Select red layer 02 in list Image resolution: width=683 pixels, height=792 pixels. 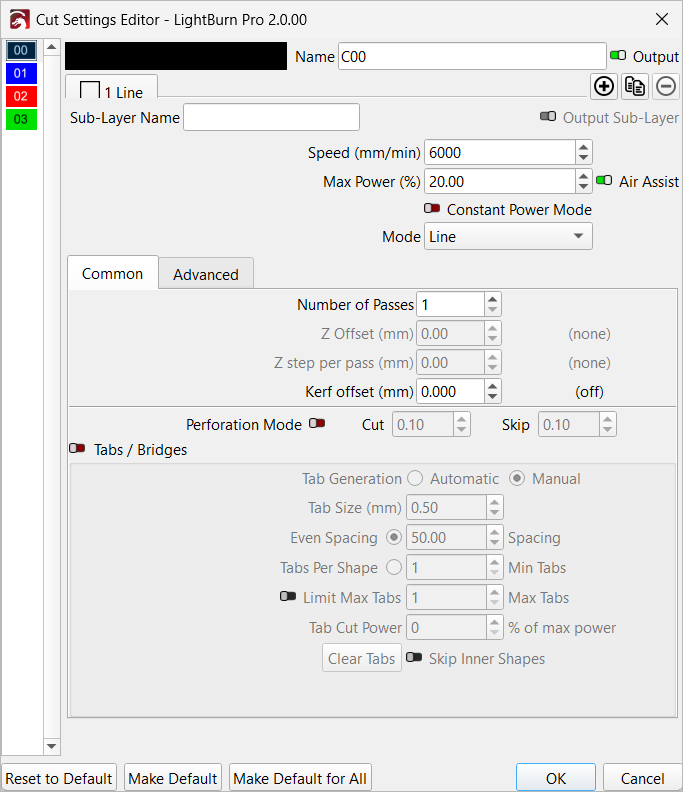(x=21, y=96)
